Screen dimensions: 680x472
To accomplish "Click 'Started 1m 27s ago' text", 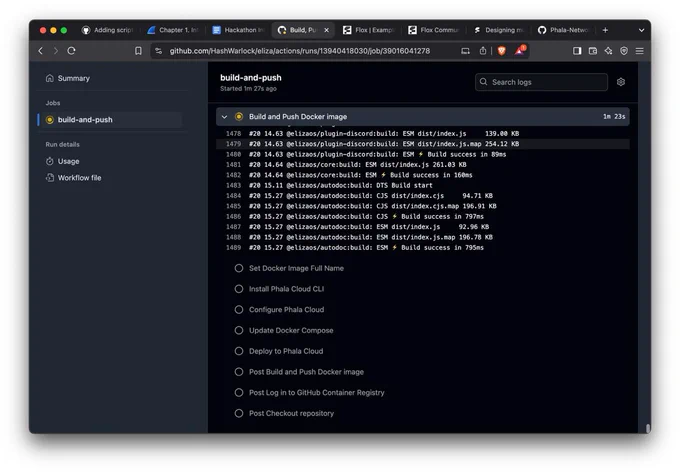I will [x=248, y=88].
